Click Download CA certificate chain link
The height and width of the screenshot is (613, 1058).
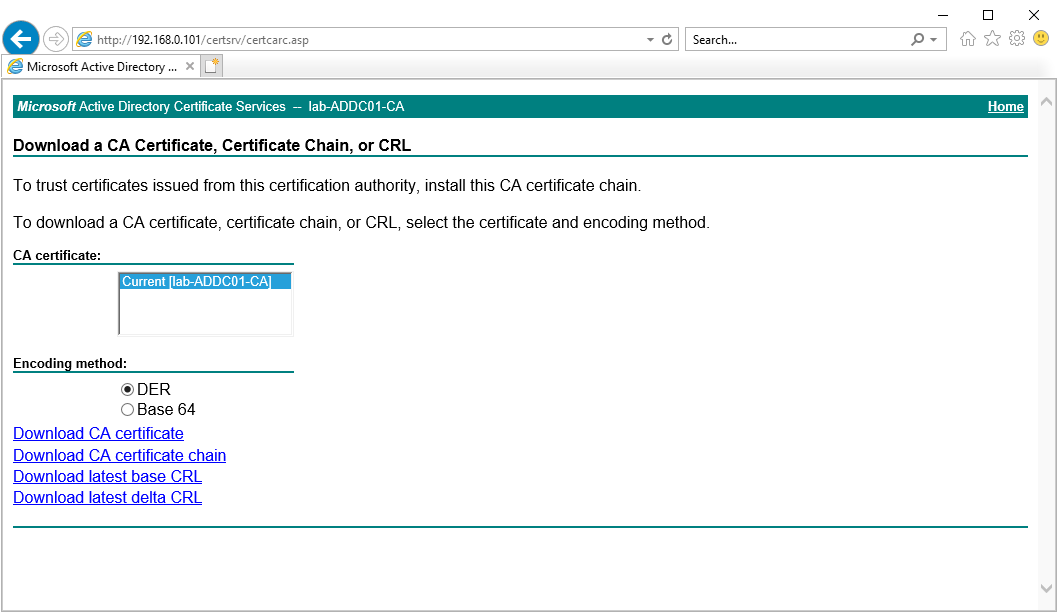point(119,455)
